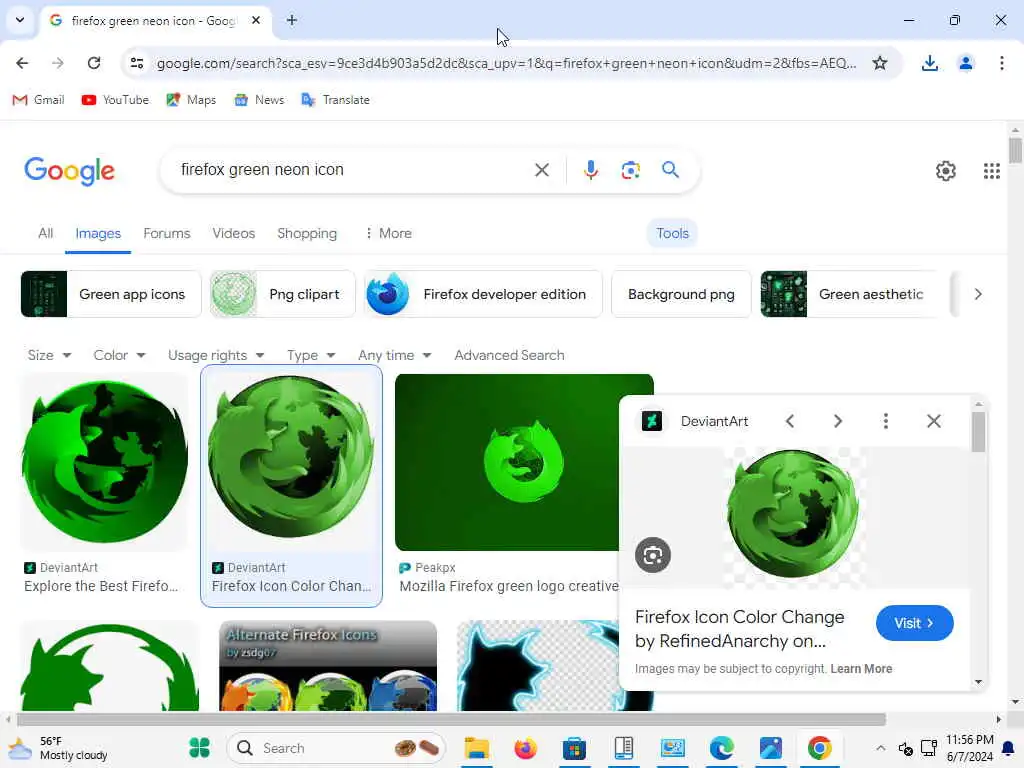Image resolution: width=1024 pixels, height=768 pixels.
Task: Click the Visit button
Action: point(914,623)
